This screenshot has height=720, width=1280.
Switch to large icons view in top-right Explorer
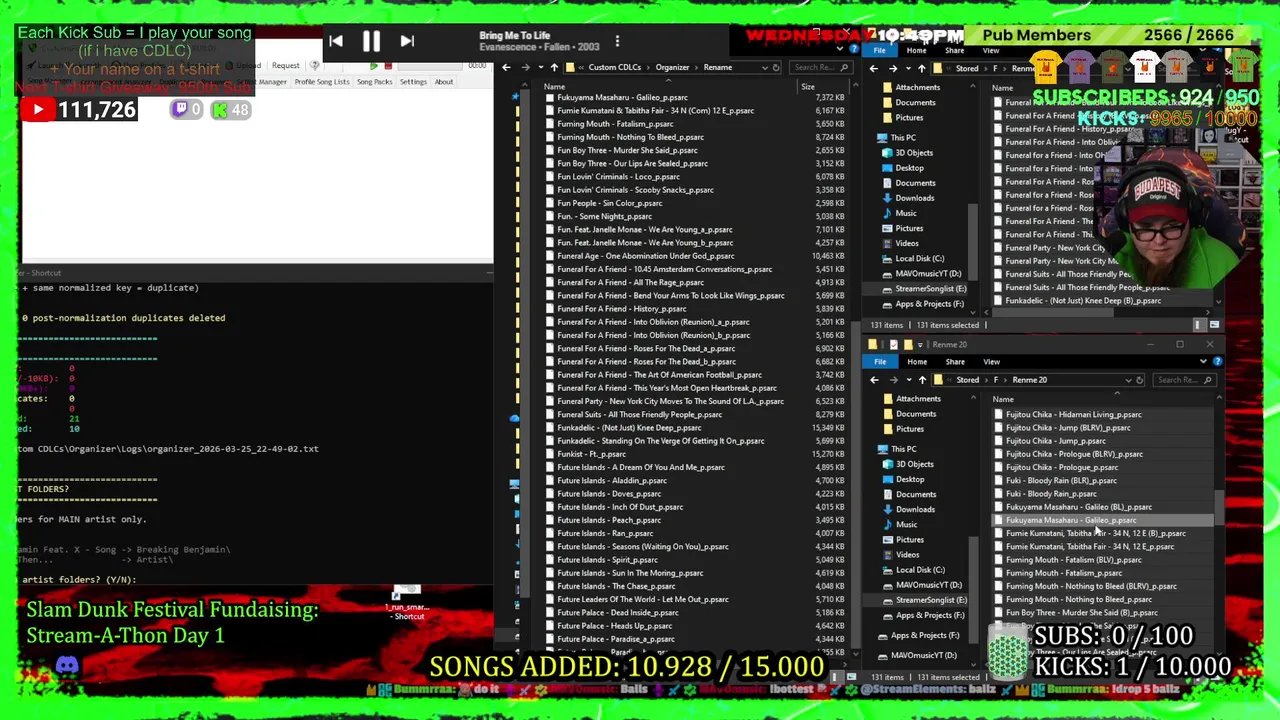point(1214,325)
